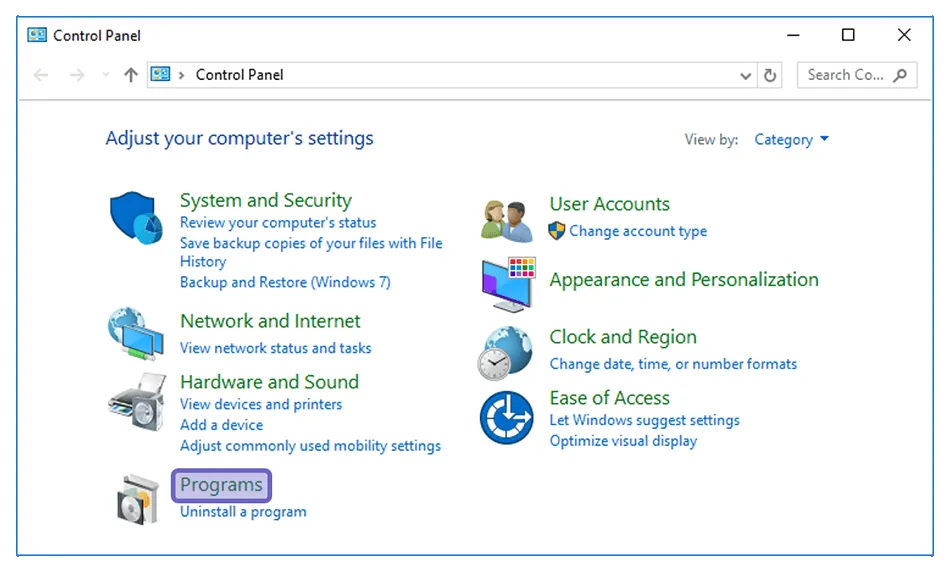Expand the address bar history dropdown
The height and width of the screenshot is (572, 950).
point(746,76)
